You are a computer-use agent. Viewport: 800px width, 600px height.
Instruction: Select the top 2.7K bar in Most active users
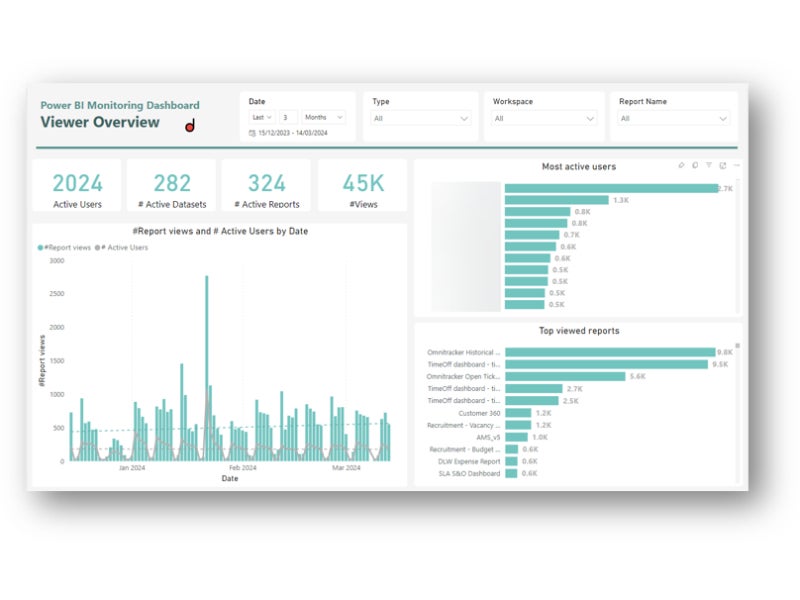click(610, 187)
